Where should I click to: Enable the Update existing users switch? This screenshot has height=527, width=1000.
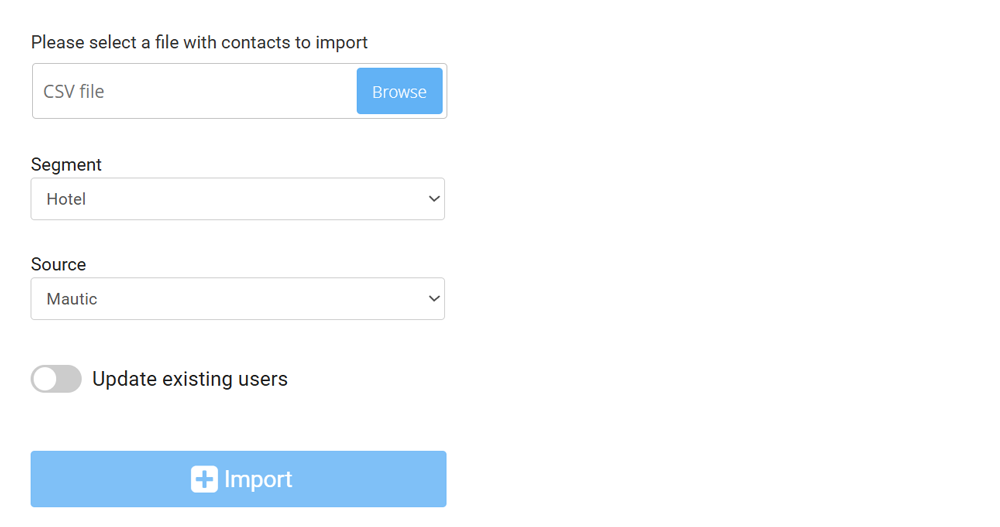(56, 379)
